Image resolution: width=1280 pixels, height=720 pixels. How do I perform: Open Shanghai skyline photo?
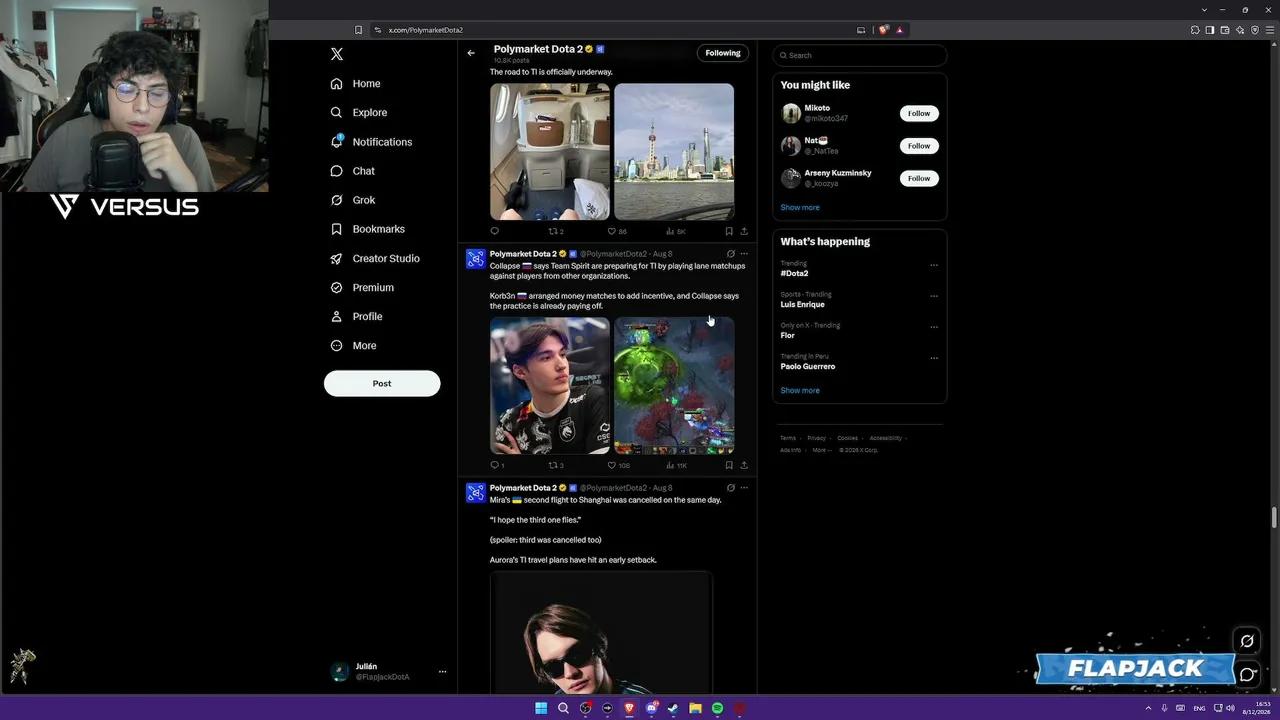tap(674, 152)
